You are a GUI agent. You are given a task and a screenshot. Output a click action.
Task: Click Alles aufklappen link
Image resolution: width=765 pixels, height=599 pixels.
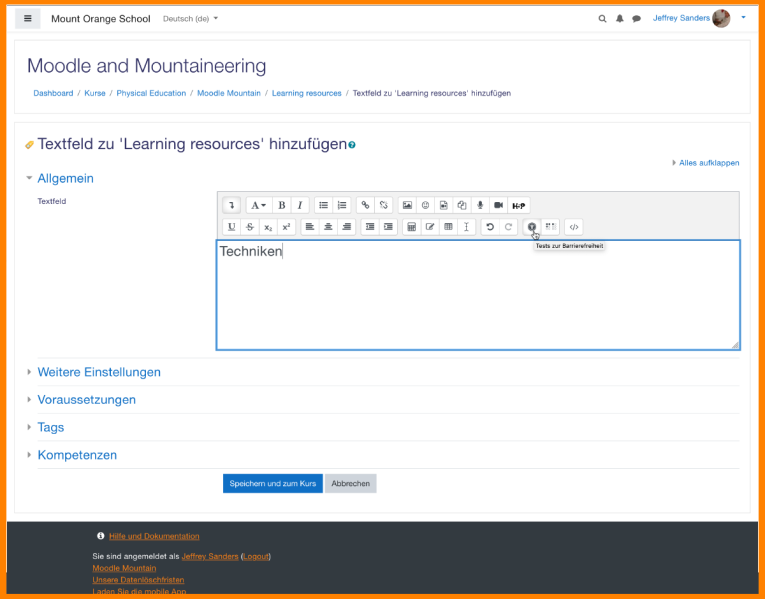tap(709, 163)
